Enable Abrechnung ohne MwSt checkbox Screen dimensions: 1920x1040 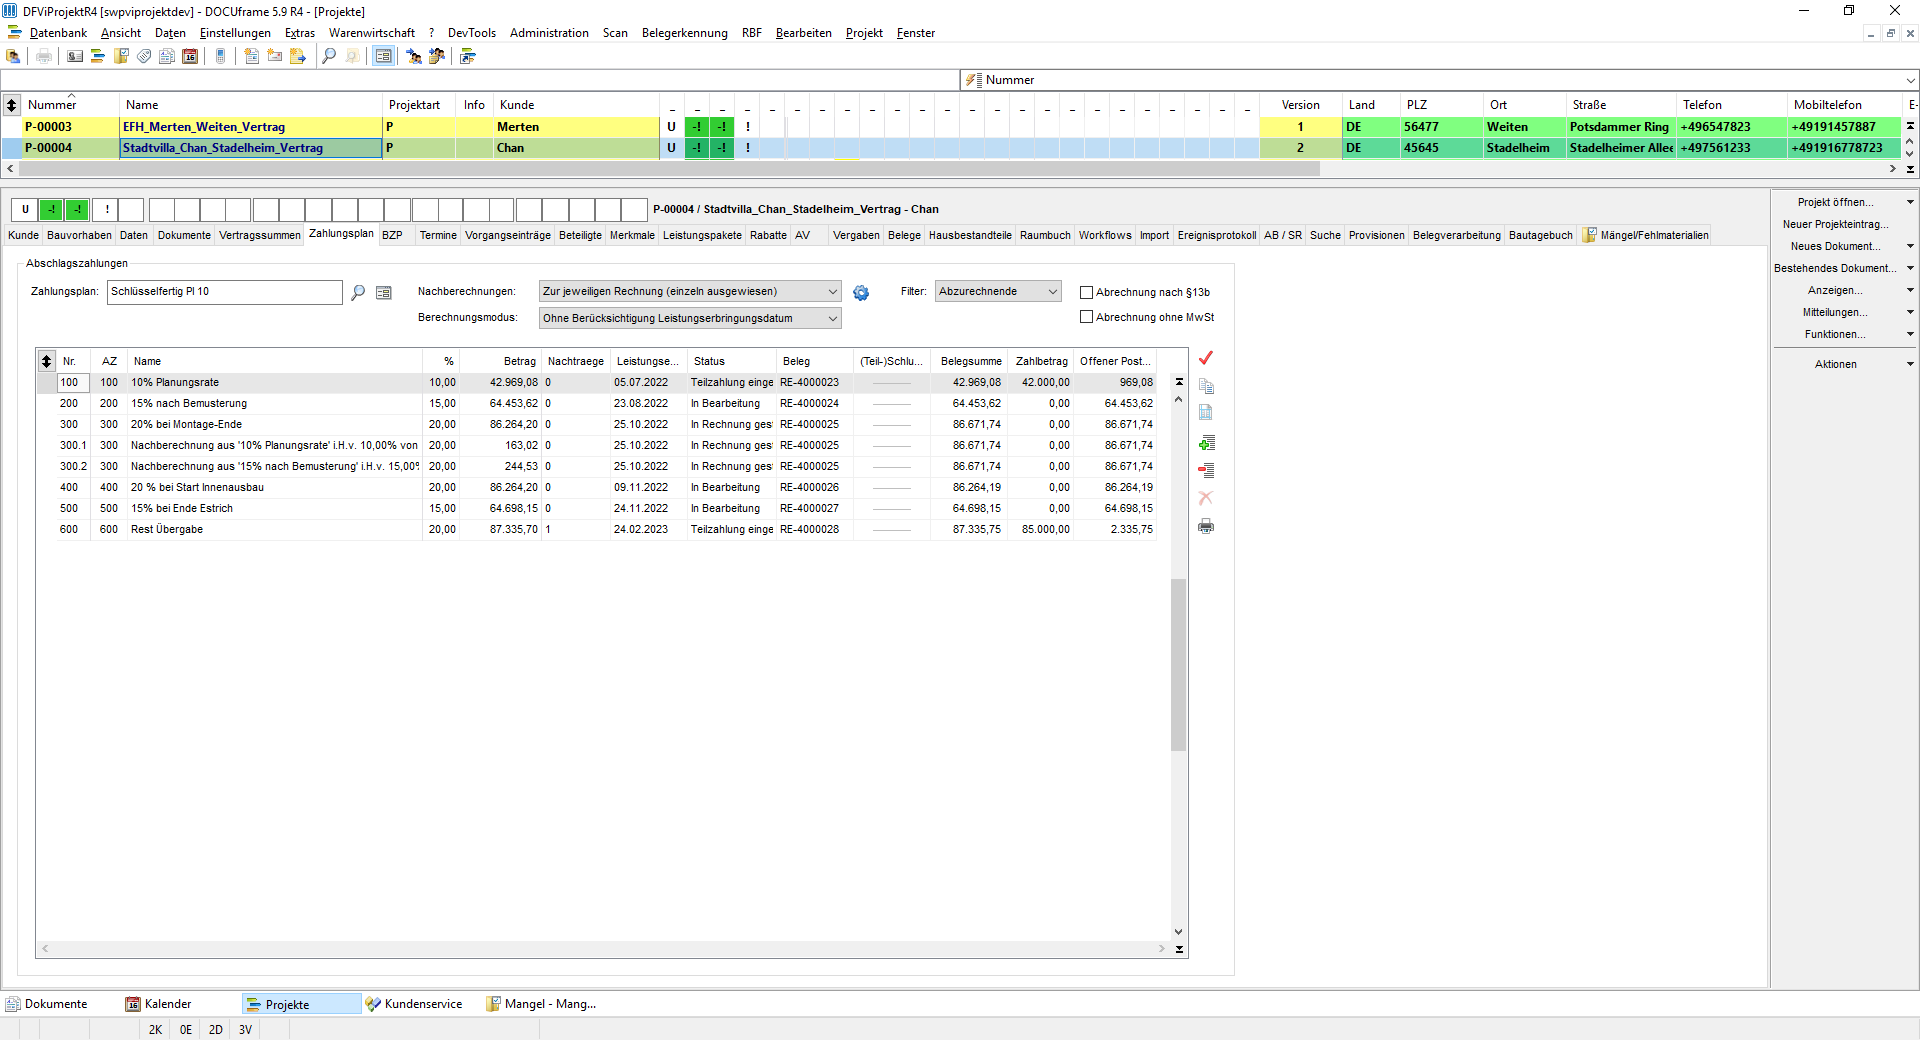tap(1086, 317)
